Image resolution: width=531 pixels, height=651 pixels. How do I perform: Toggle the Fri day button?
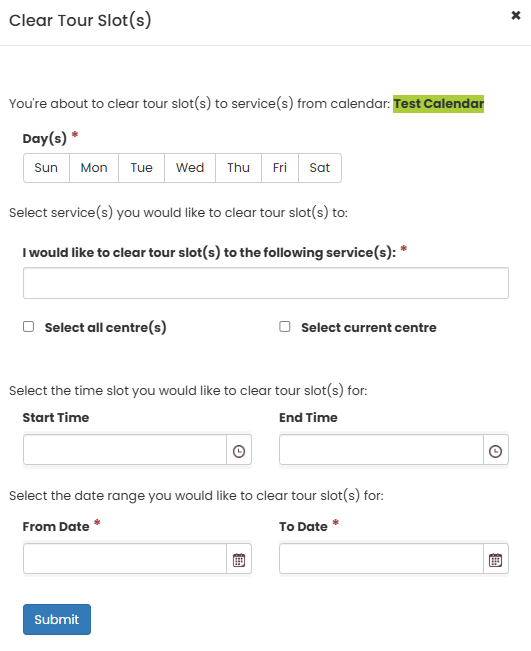(280, 168)
